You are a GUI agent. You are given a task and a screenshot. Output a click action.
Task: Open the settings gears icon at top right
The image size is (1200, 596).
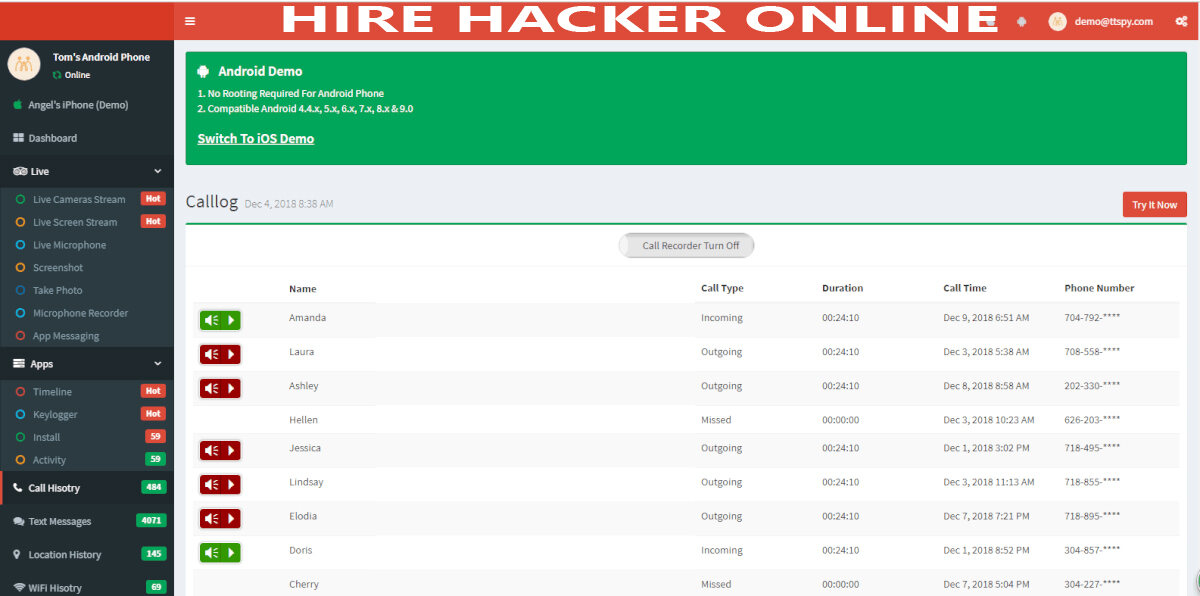point(1180,21)
